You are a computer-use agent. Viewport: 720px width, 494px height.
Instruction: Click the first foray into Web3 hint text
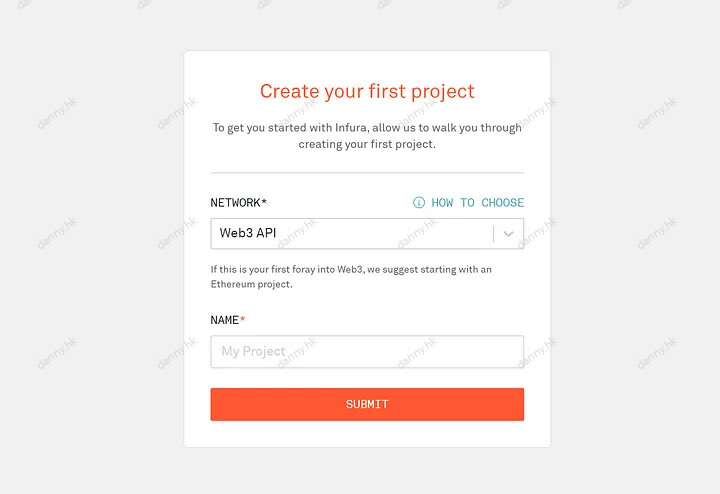[351, 277]
